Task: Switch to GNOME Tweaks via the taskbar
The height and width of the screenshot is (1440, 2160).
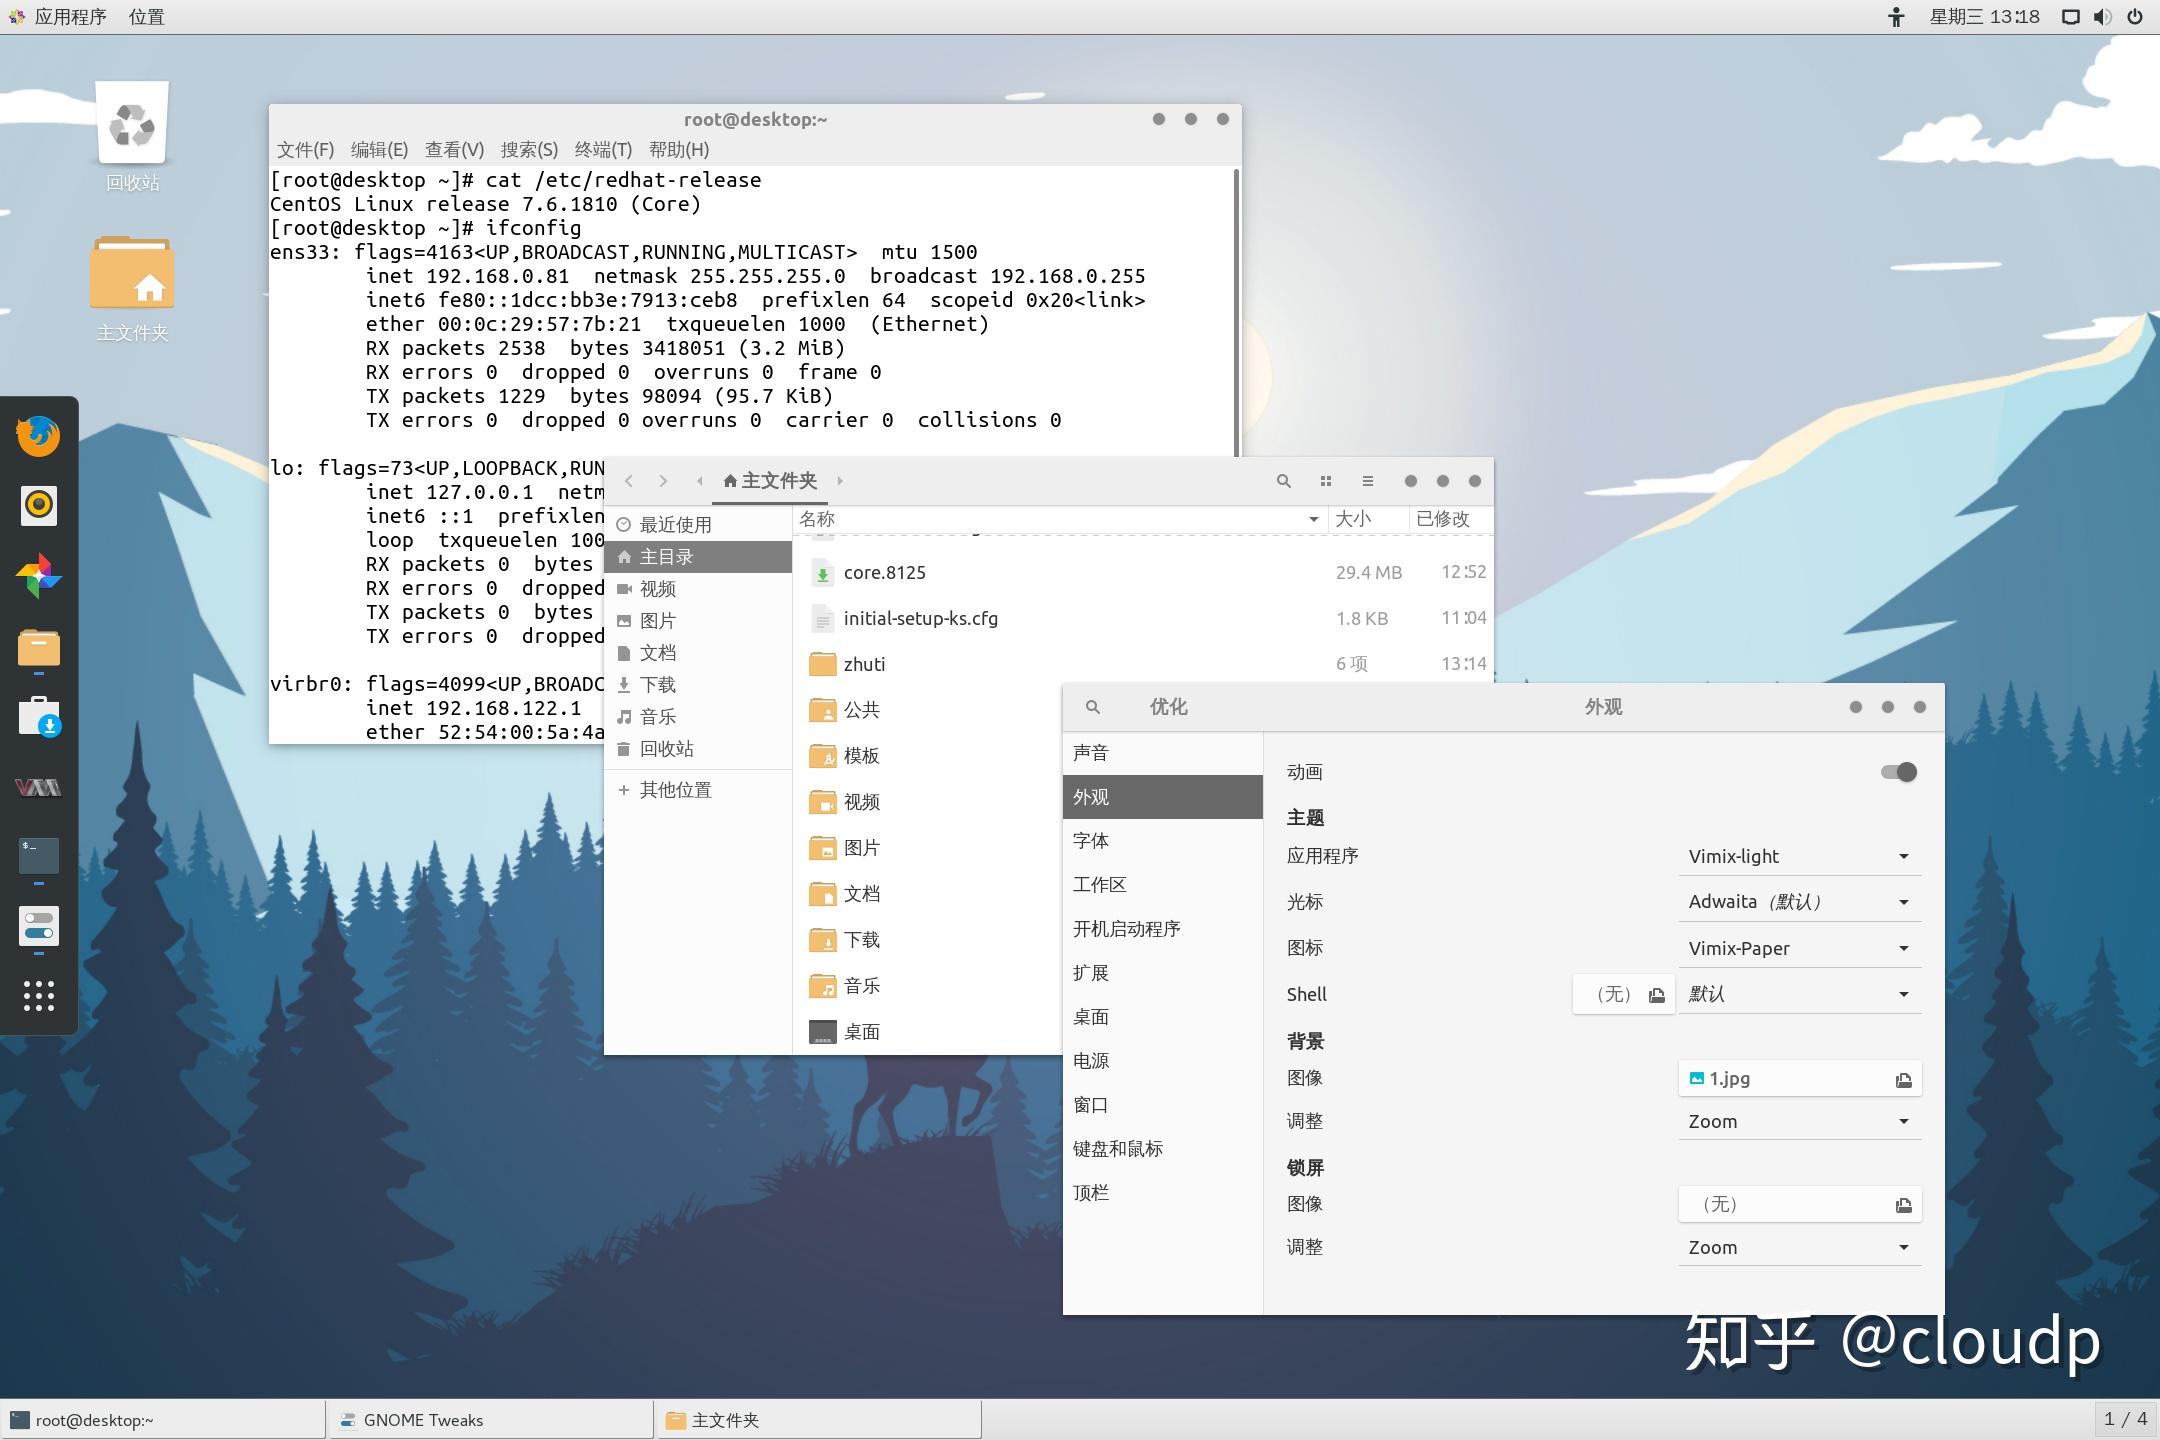Action: pos(424,1419)
